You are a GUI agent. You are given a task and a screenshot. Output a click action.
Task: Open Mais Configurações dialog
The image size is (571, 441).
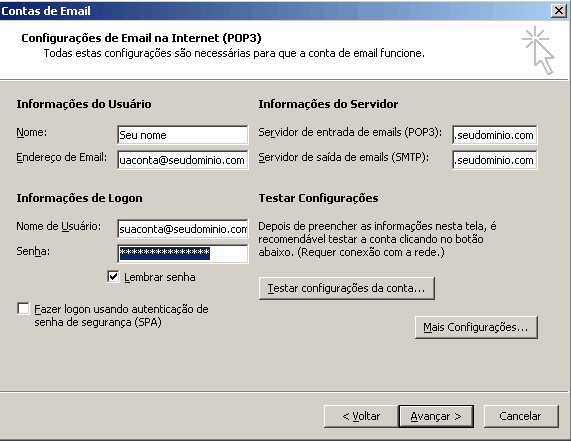[476, 327]
